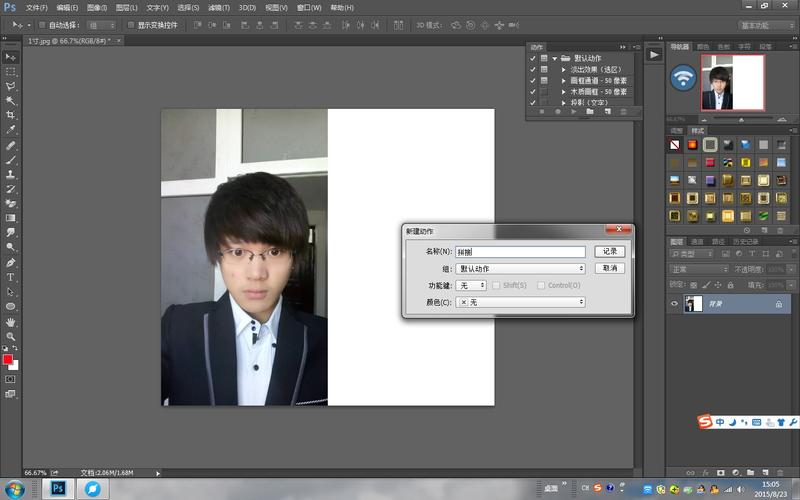Select the Lasso tool
The image size is (800, 500).
(11, 86)
